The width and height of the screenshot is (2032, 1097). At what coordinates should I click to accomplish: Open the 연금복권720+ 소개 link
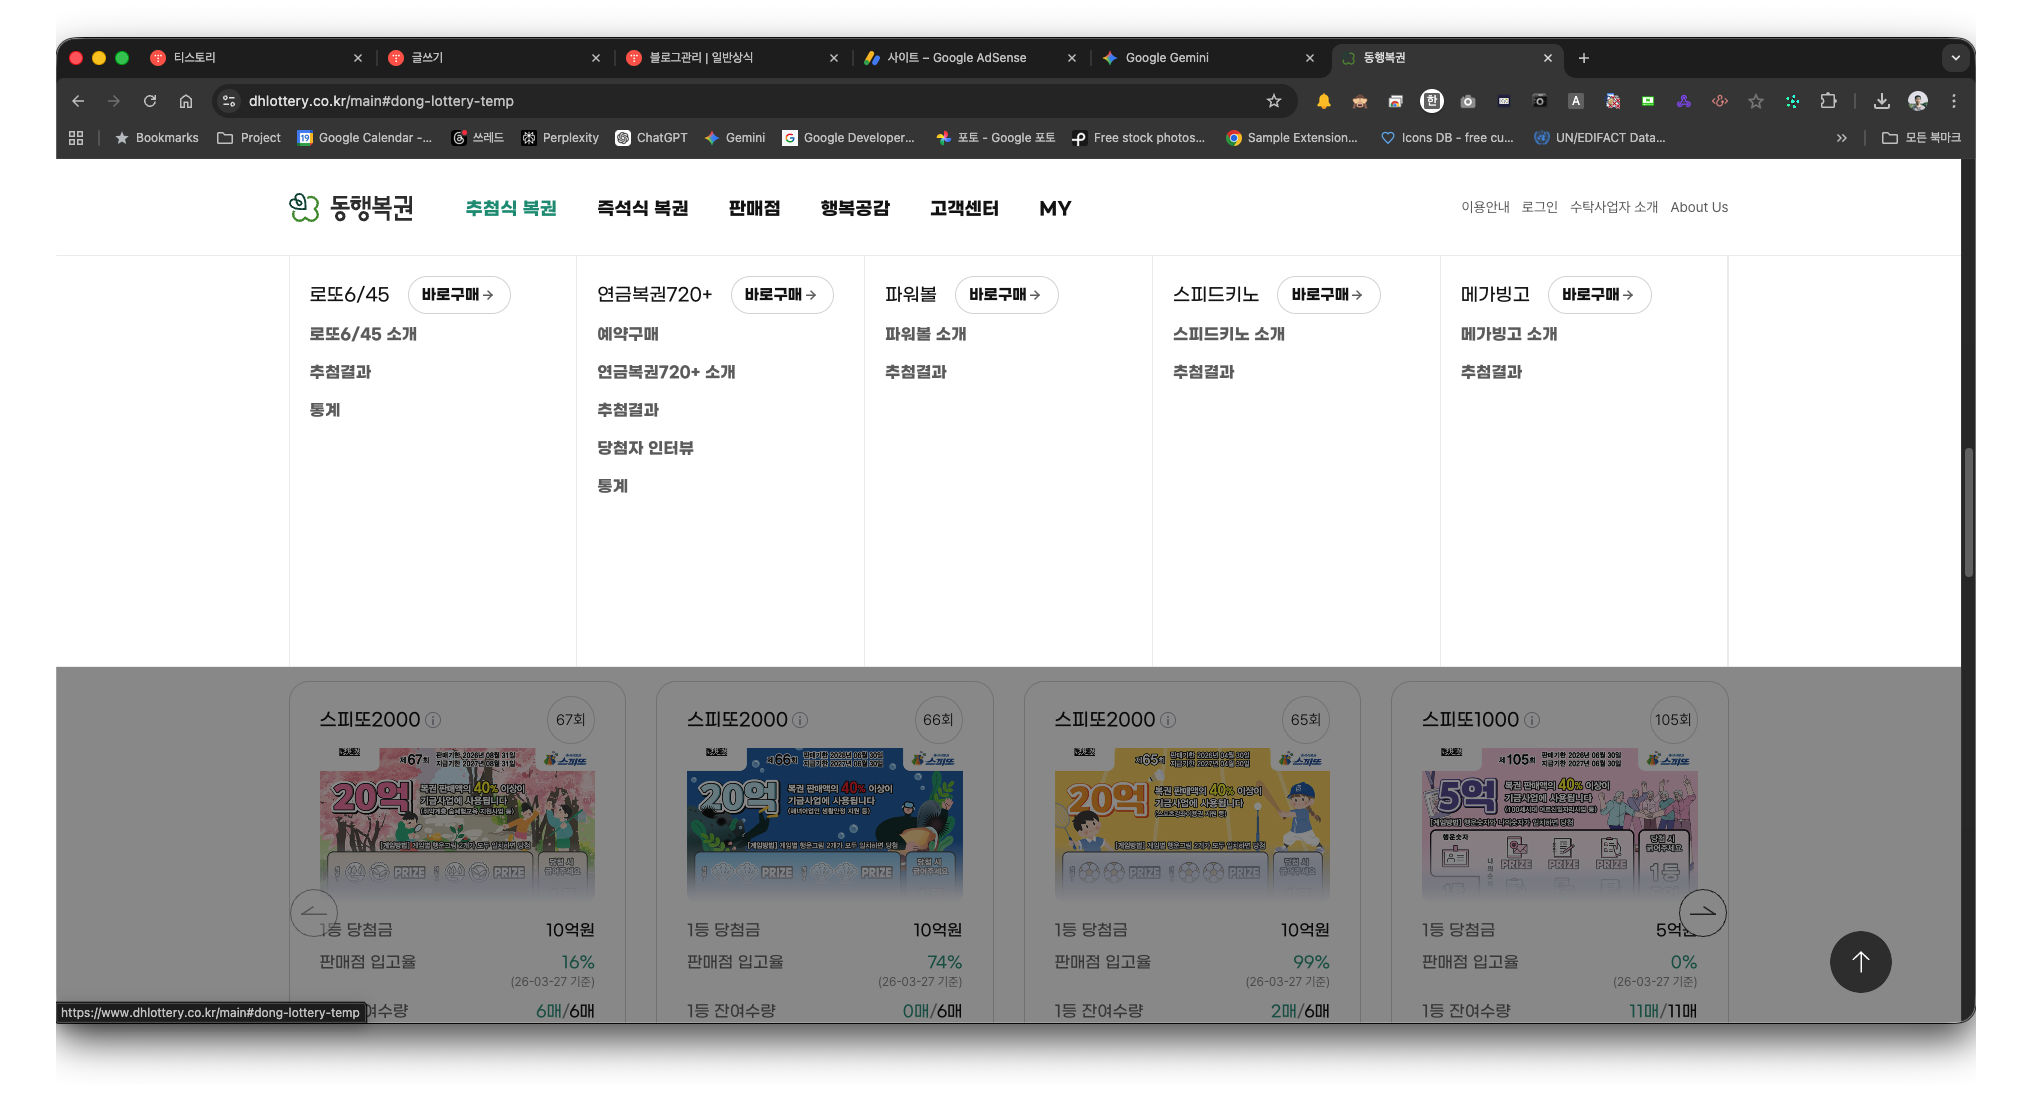click(x=666, y=372)
